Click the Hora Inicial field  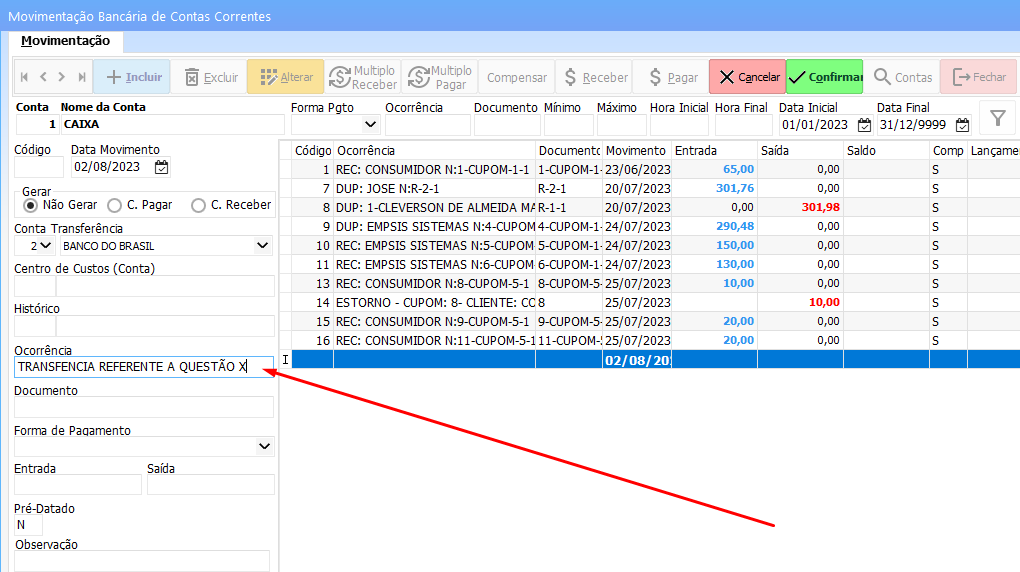(680, 125)
